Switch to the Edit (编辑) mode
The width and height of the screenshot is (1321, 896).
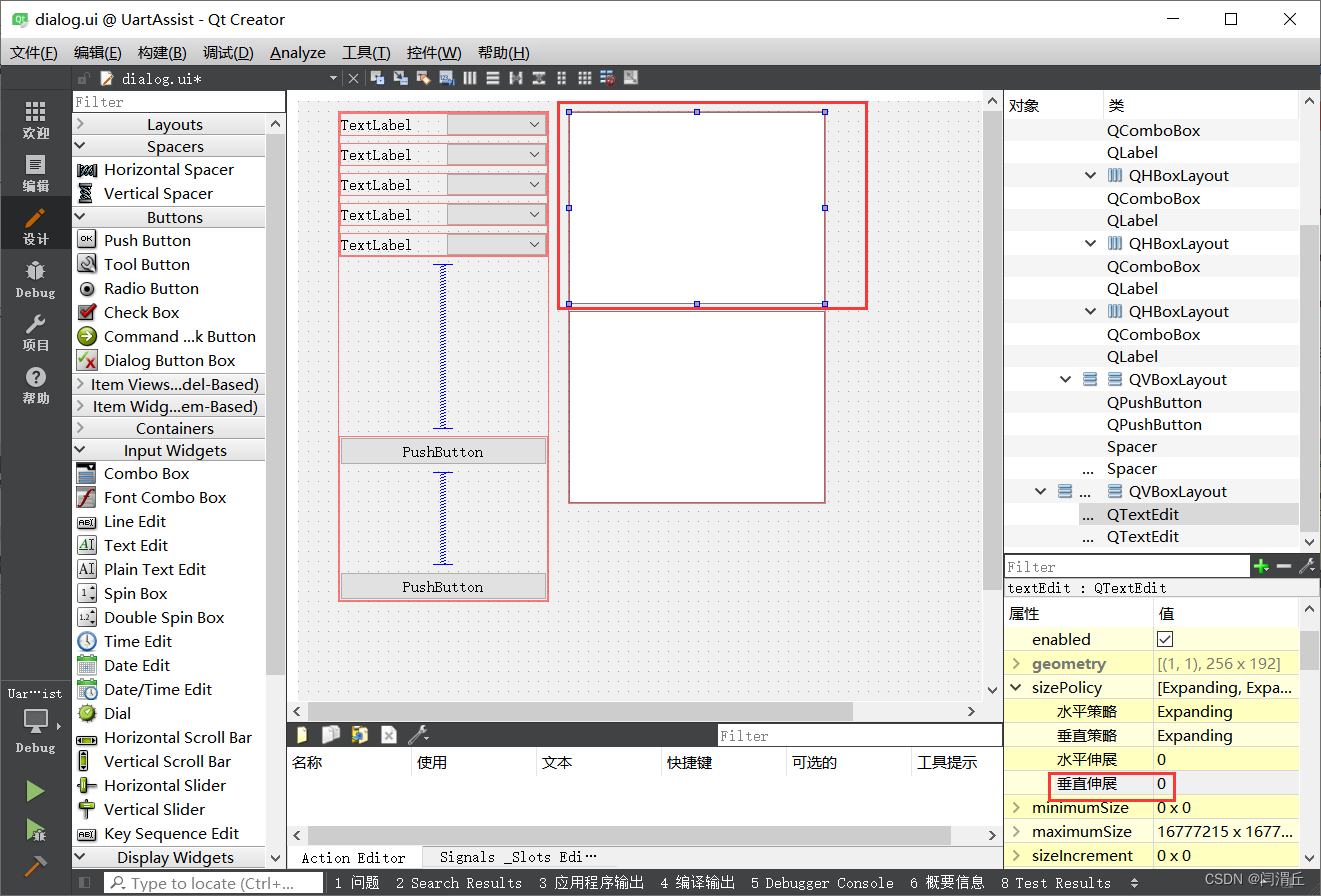pyautogui.click(x=36, y=173)
